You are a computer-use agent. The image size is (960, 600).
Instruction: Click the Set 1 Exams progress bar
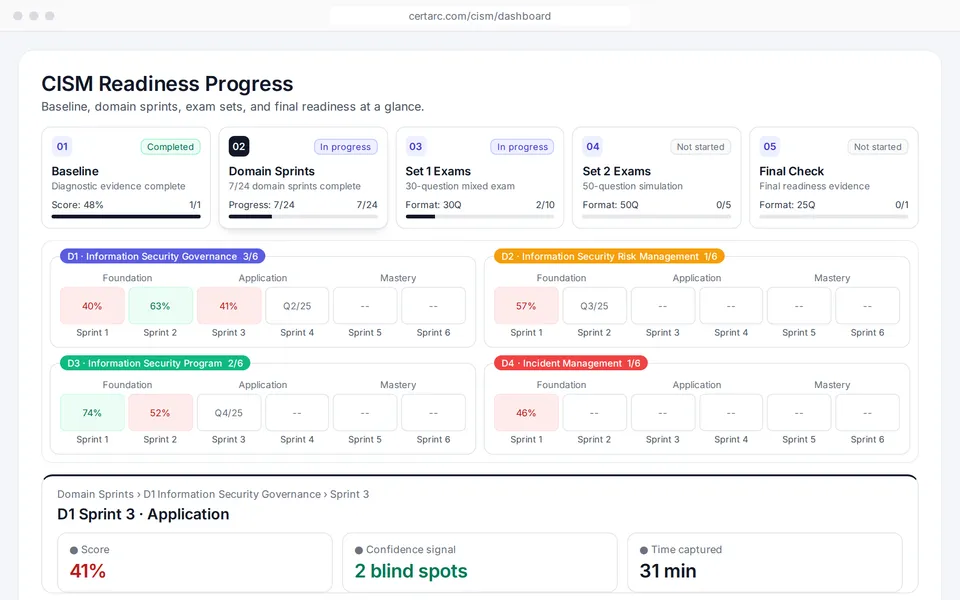click(480, 216)
